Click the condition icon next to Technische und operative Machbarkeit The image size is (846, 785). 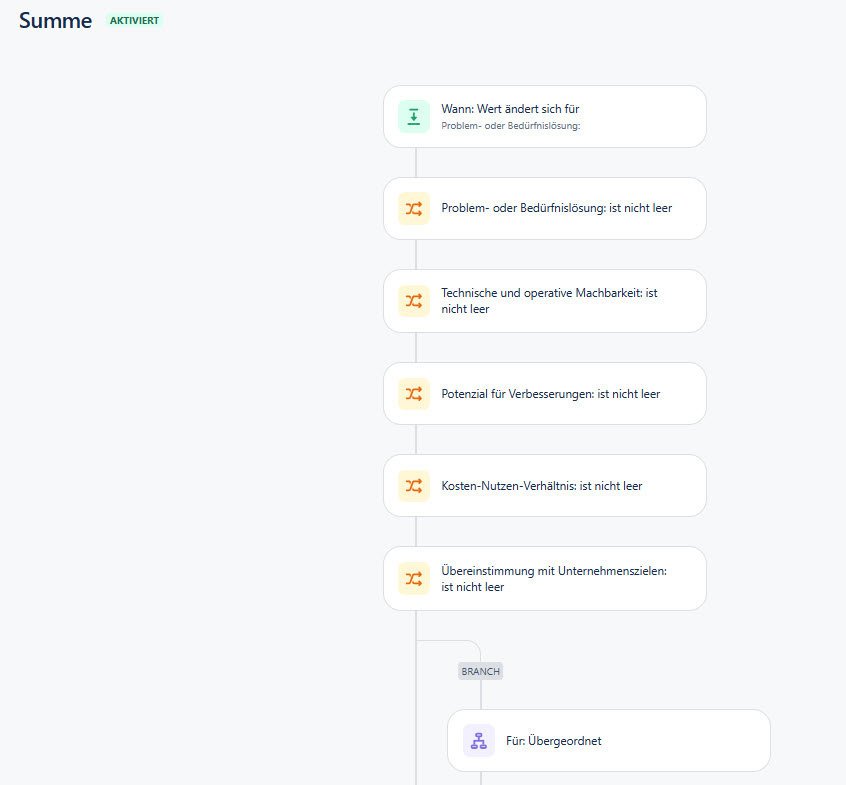click(414, 301)
